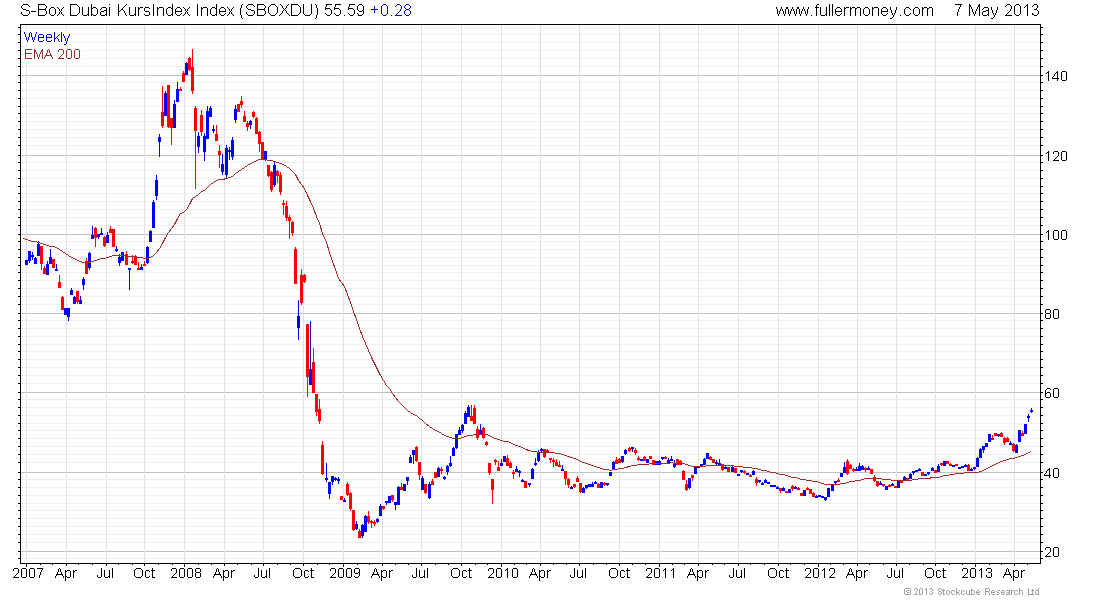
Task: Click the 60 price axis label
Action: tap(1052, 394)
